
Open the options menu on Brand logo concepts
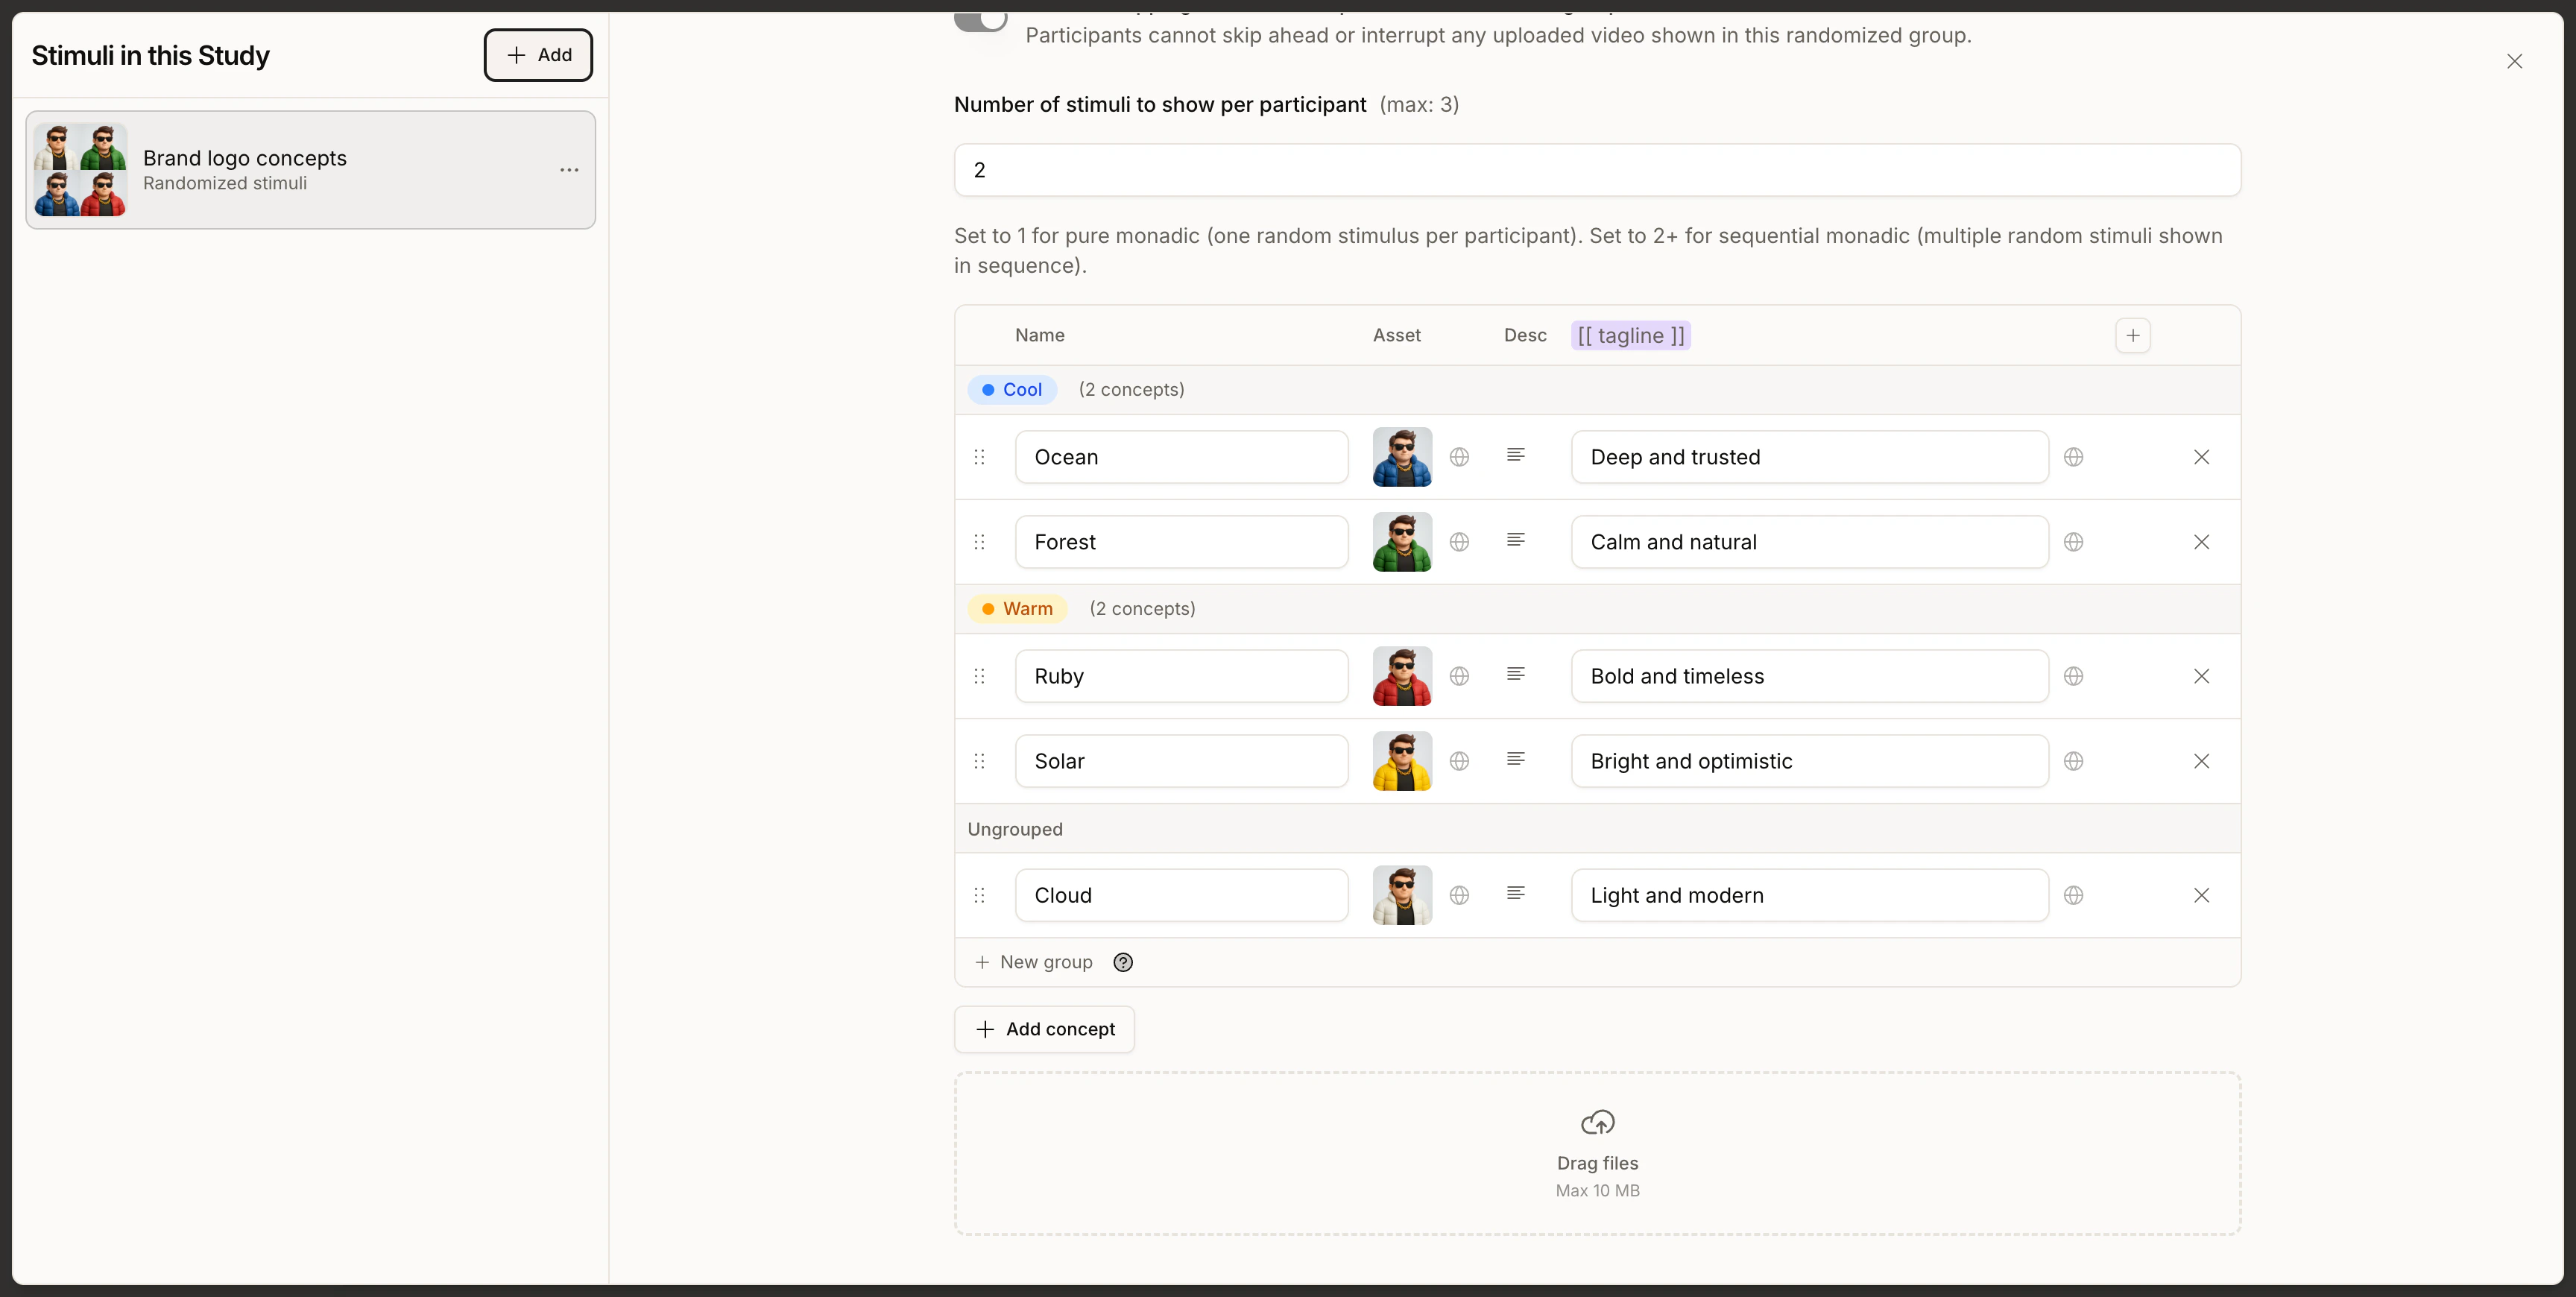569,169
